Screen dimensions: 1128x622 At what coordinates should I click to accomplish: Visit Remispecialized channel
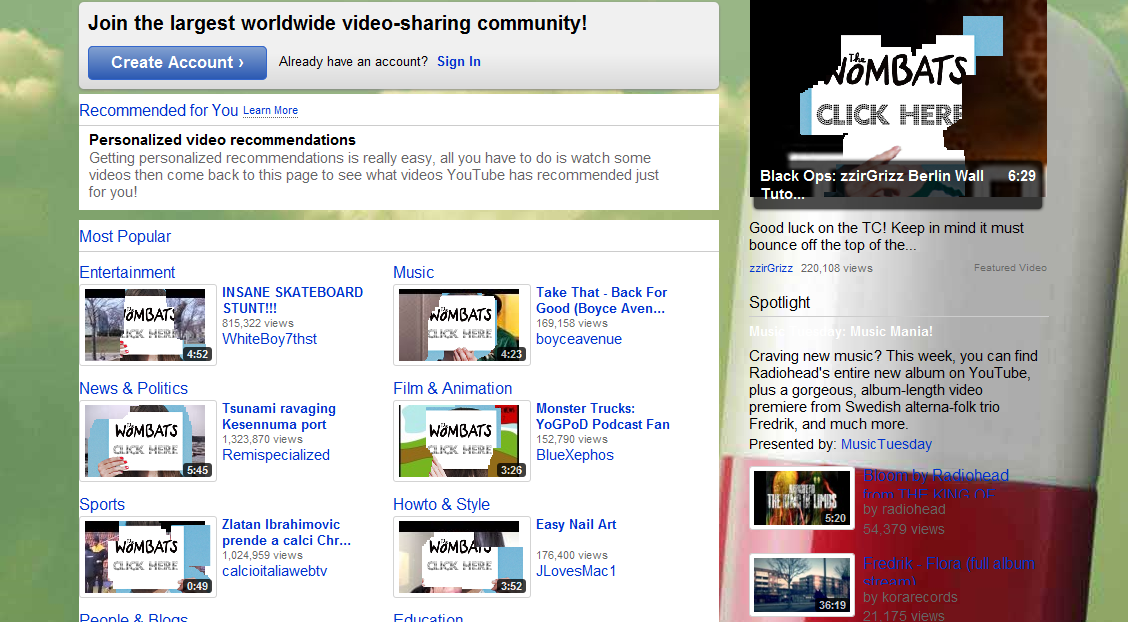click(x=276, y=454)
